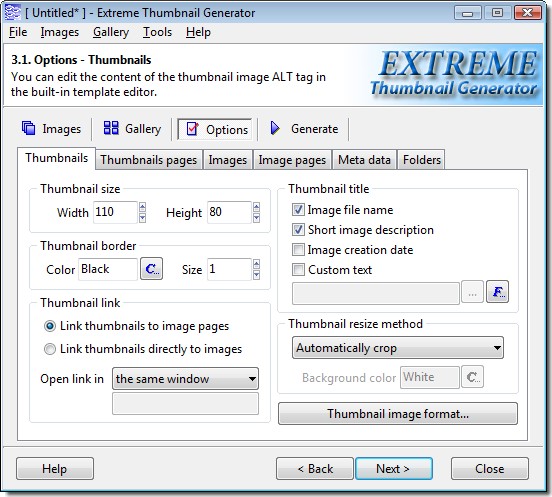Expand Thumbnail resize method dropdown
This screenshot has width=552, height=497.
pyautogui.click(x=398, y=348)
